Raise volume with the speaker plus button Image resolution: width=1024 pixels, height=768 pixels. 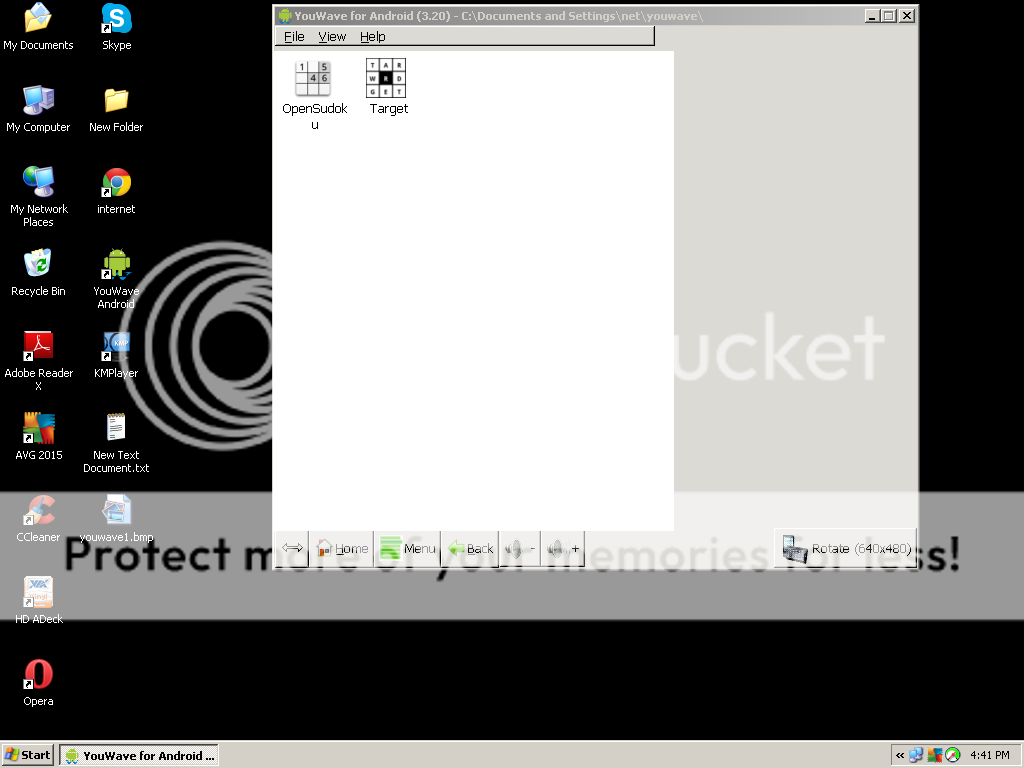tap(563, 549)
